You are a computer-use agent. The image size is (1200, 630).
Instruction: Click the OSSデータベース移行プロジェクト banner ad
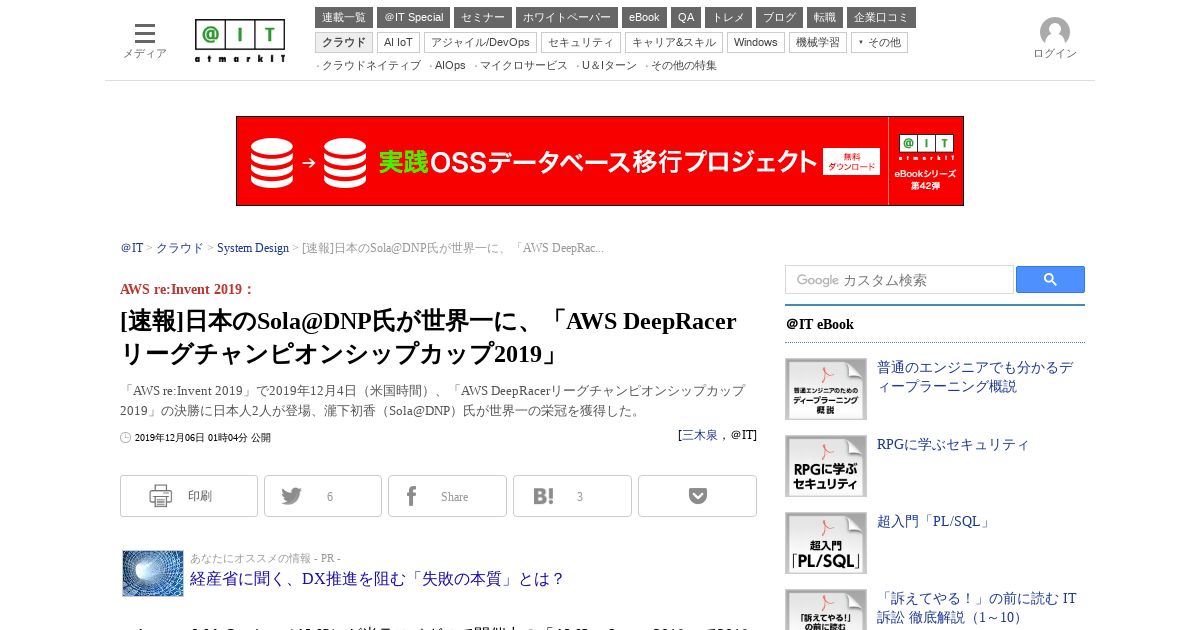point(600,161)
